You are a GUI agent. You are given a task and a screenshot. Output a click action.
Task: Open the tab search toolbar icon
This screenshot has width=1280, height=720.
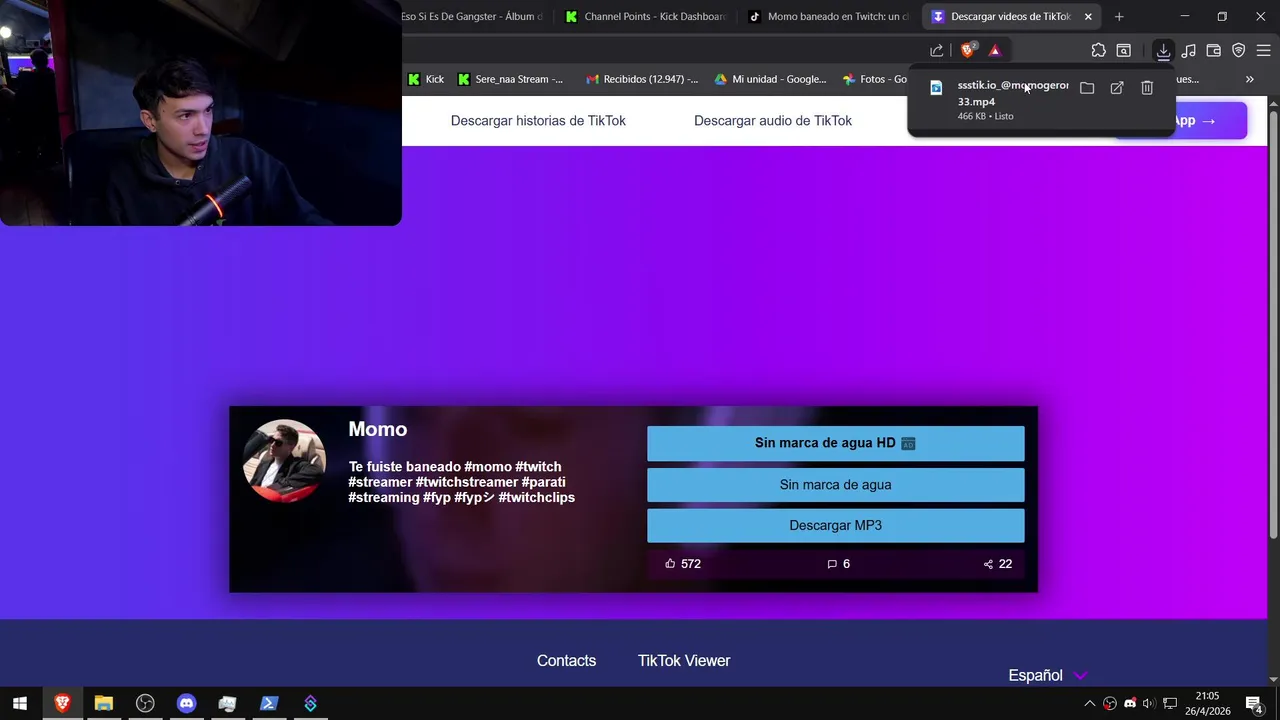[x=1124, y=50]
